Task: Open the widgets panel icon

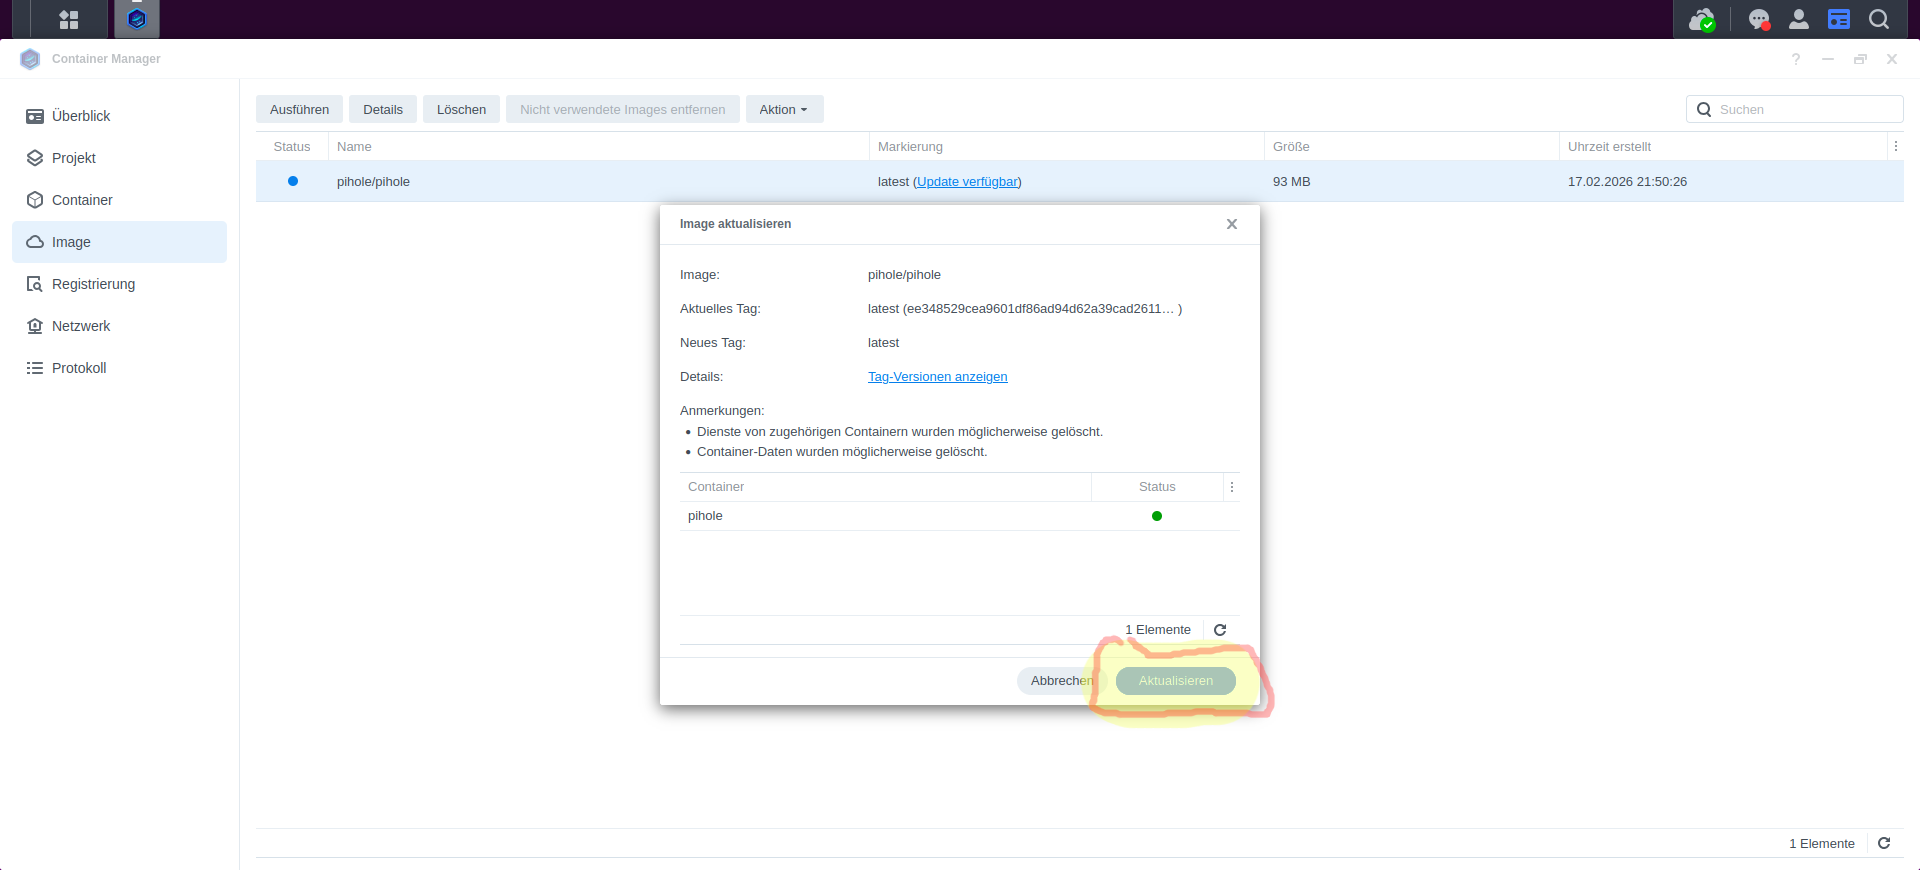Action: click(1839, 19)
